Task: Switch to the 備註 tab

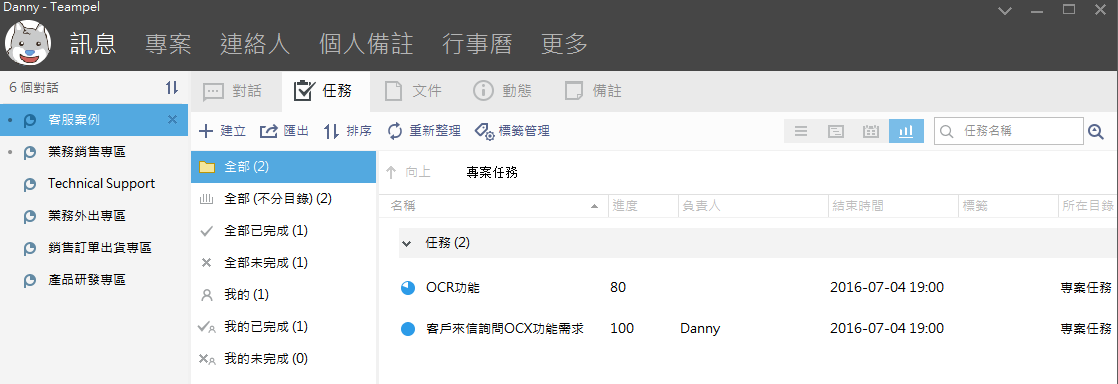Action: coord(594,91)
